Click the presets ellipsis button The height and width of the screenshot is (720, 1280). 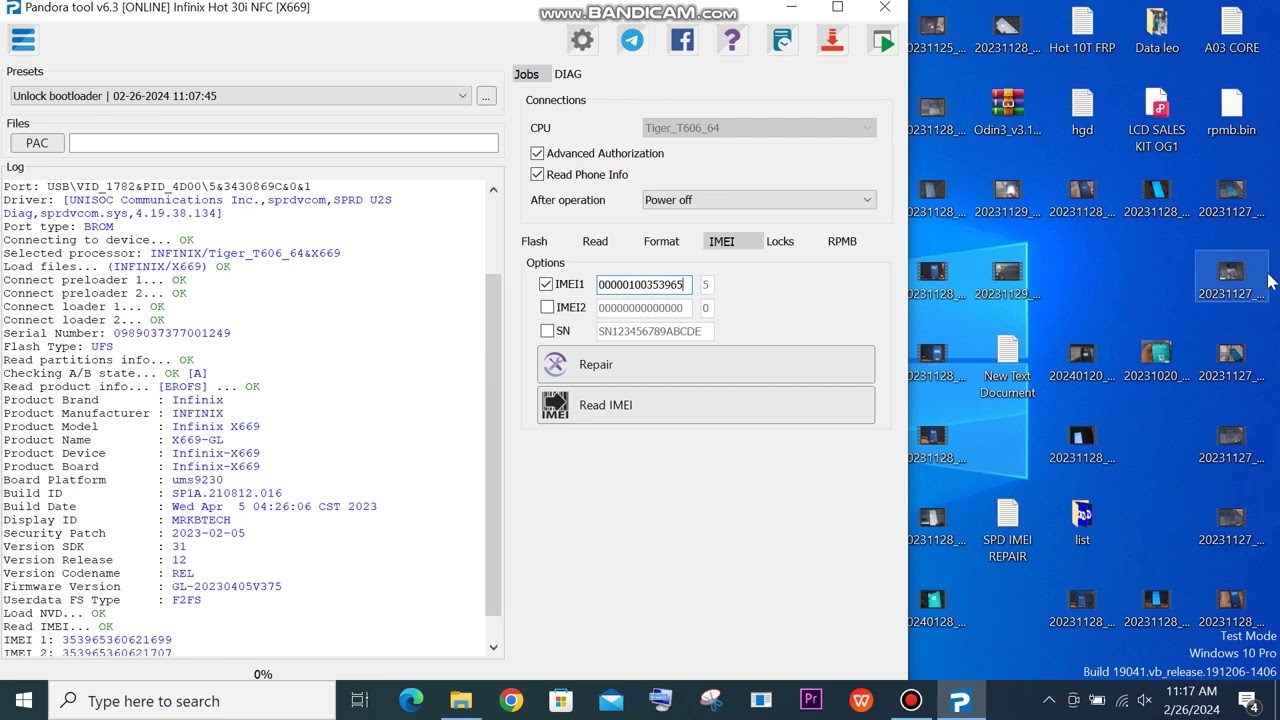486,96
